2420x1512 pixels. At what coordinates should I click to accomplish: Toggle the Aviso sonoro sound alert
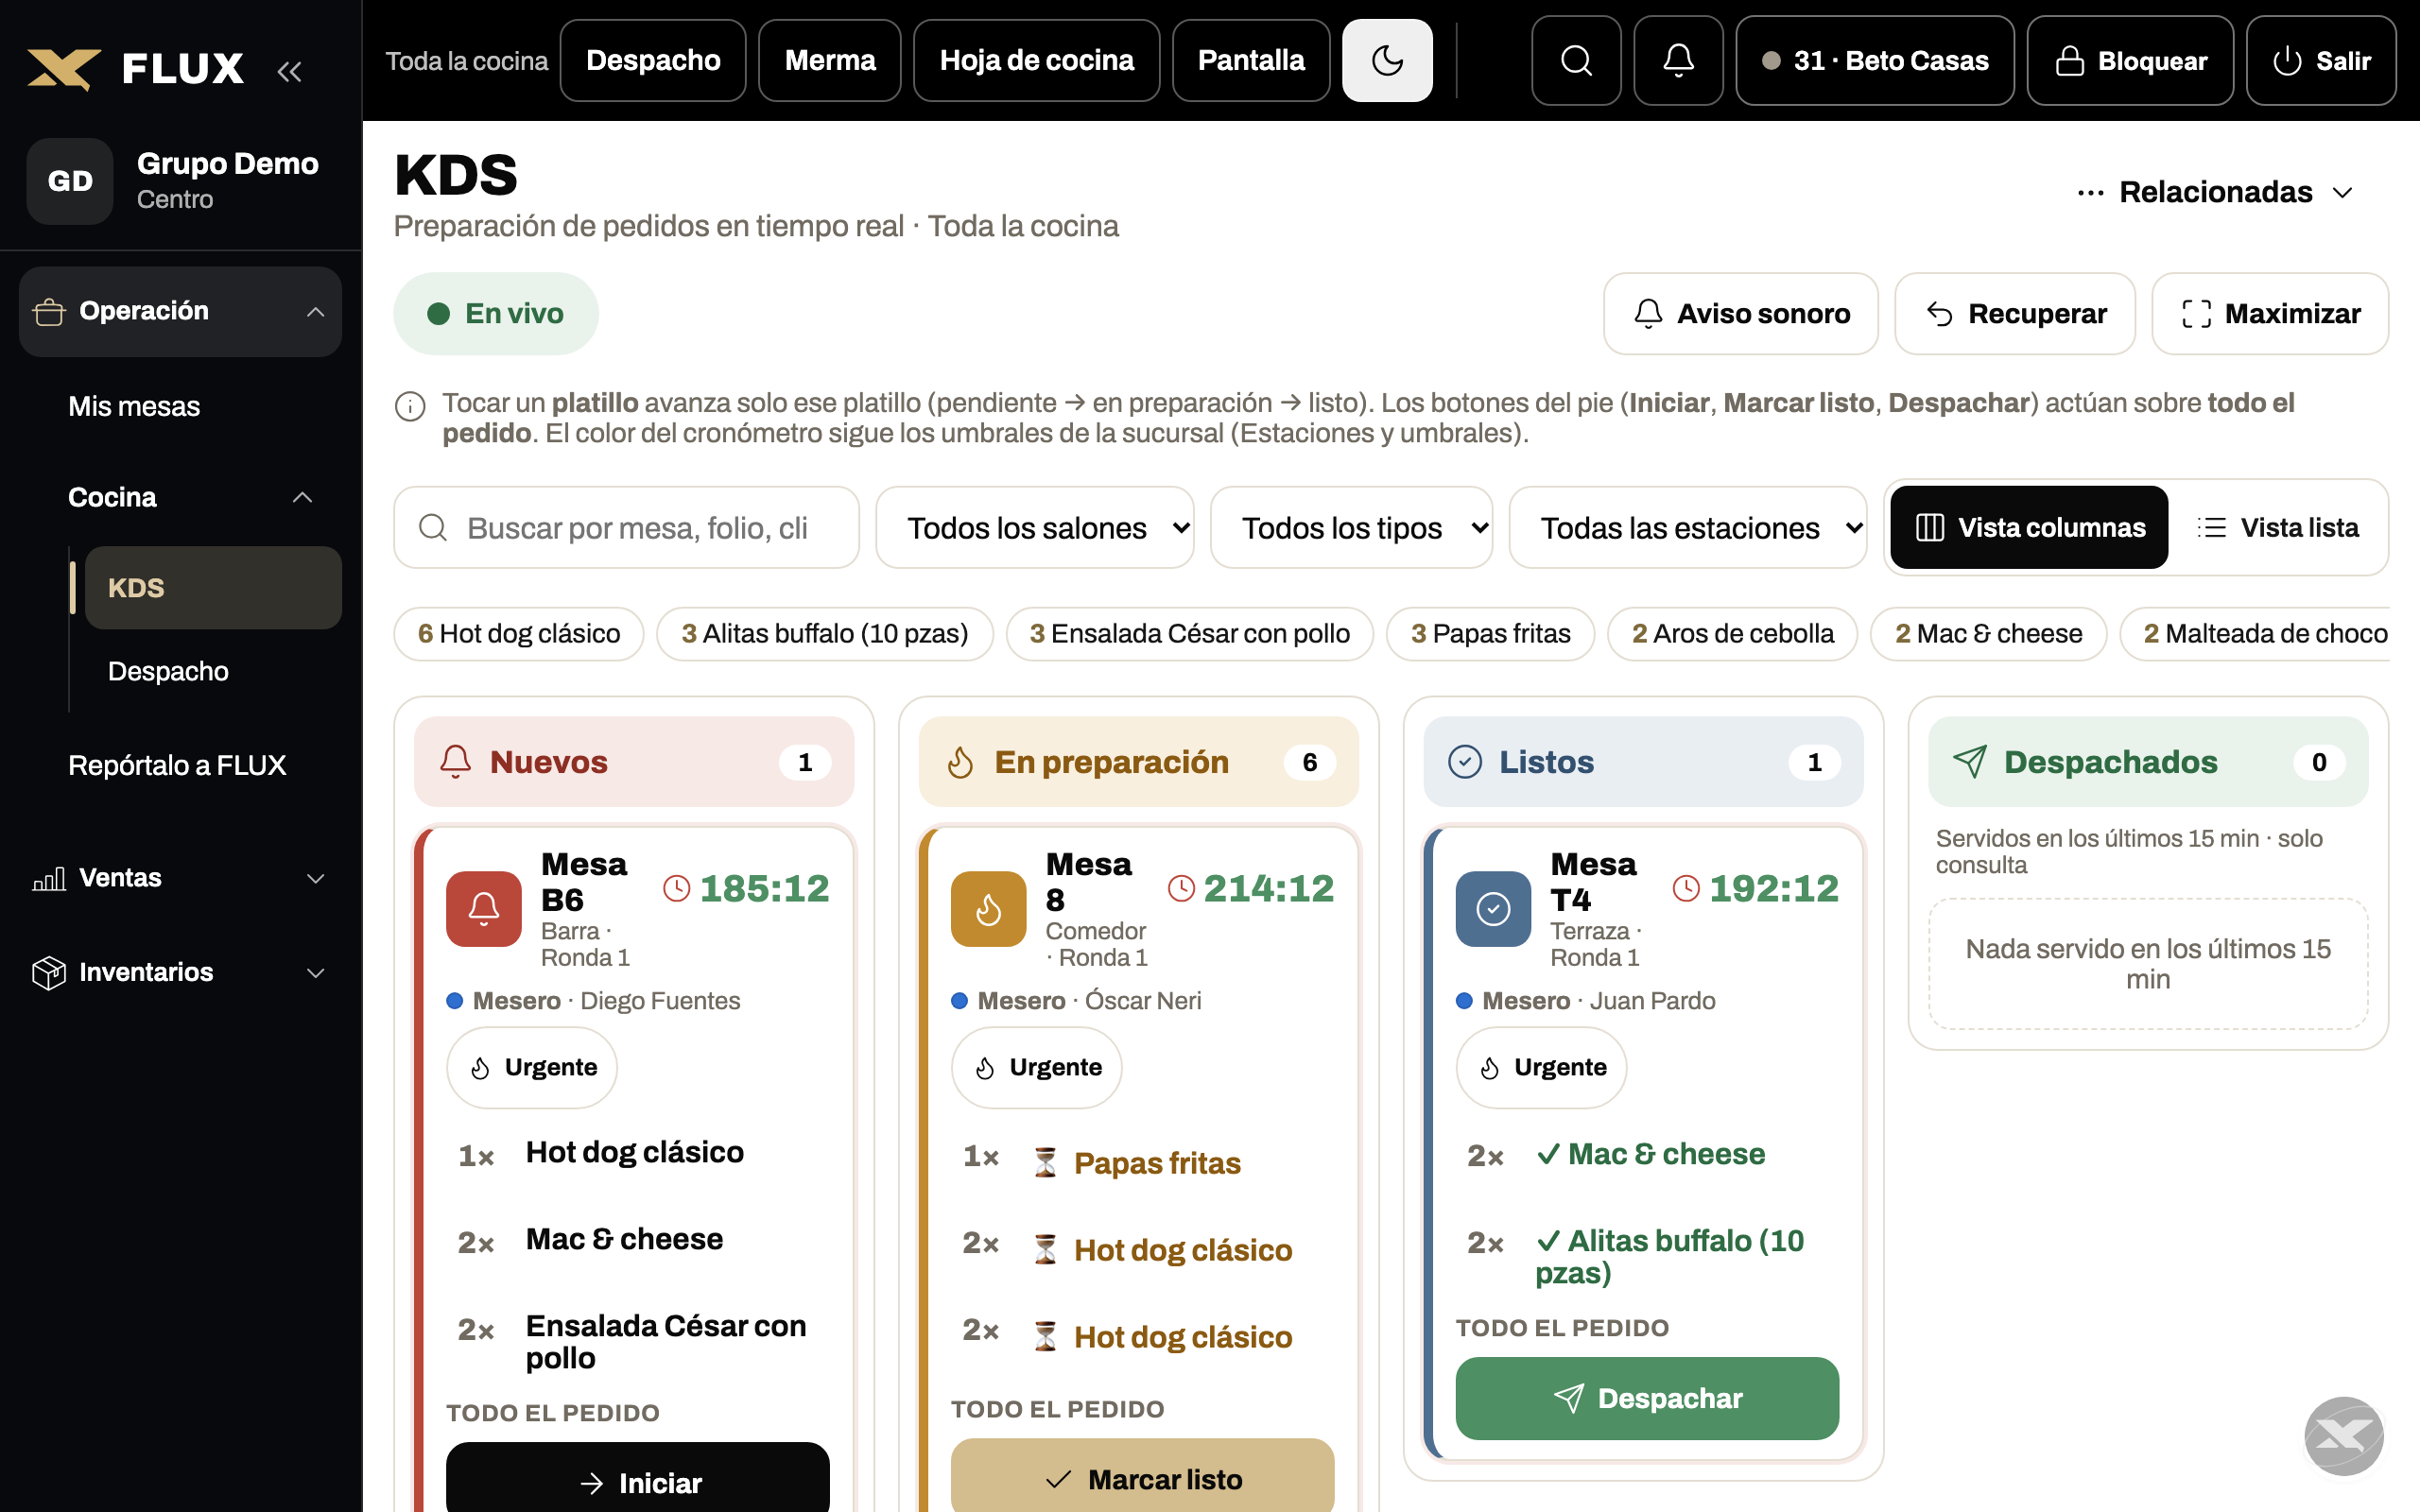1741,314
